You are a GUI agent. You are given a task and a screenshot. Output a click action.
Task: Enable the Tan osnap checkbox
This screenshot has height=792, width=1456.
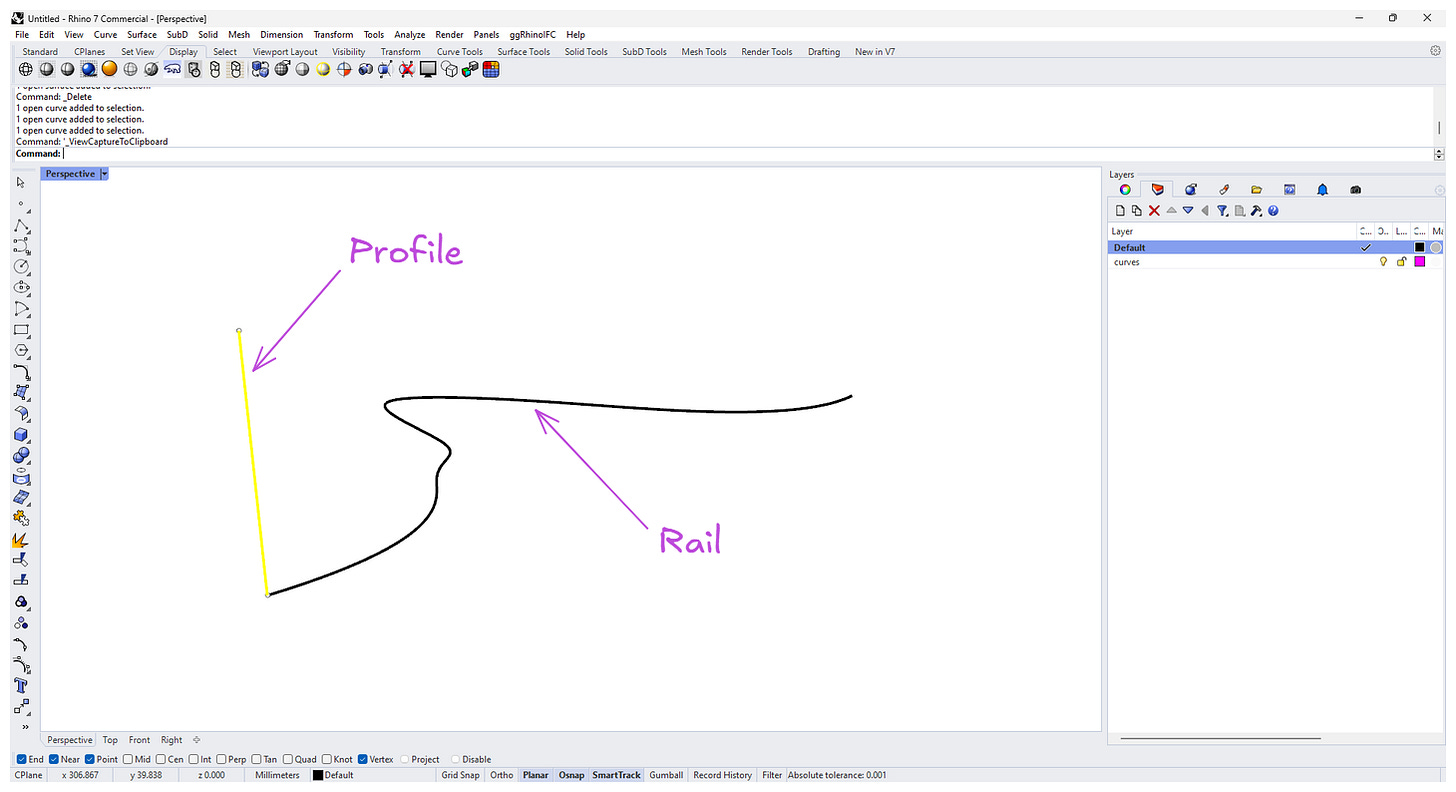coord(257,759)
